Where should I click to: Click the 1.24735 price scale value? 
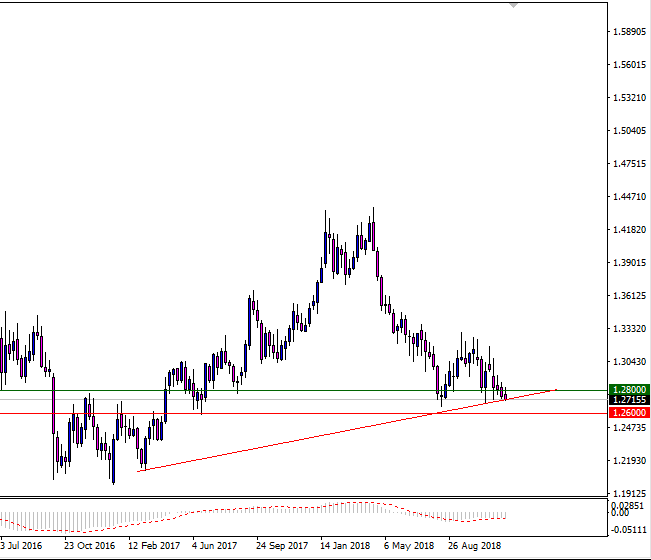(630, 428)
